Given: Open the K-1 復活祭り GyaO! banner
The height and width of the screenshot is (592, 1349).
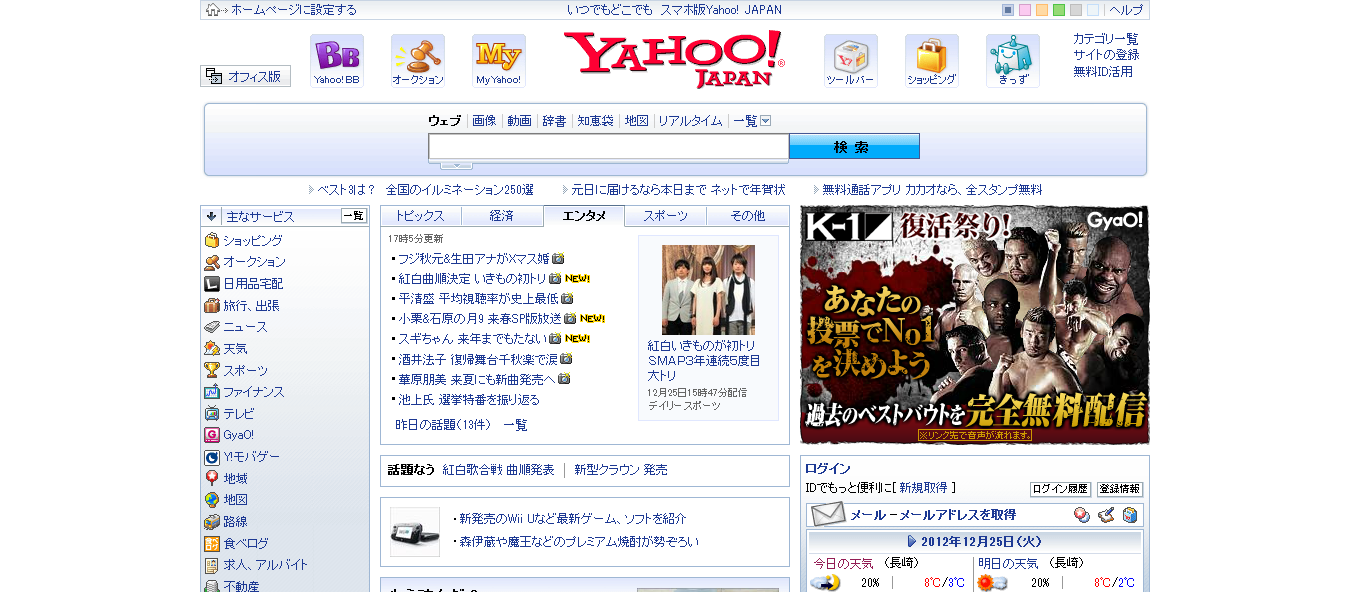Looking at the screenshot, I should tap(974, 325).
